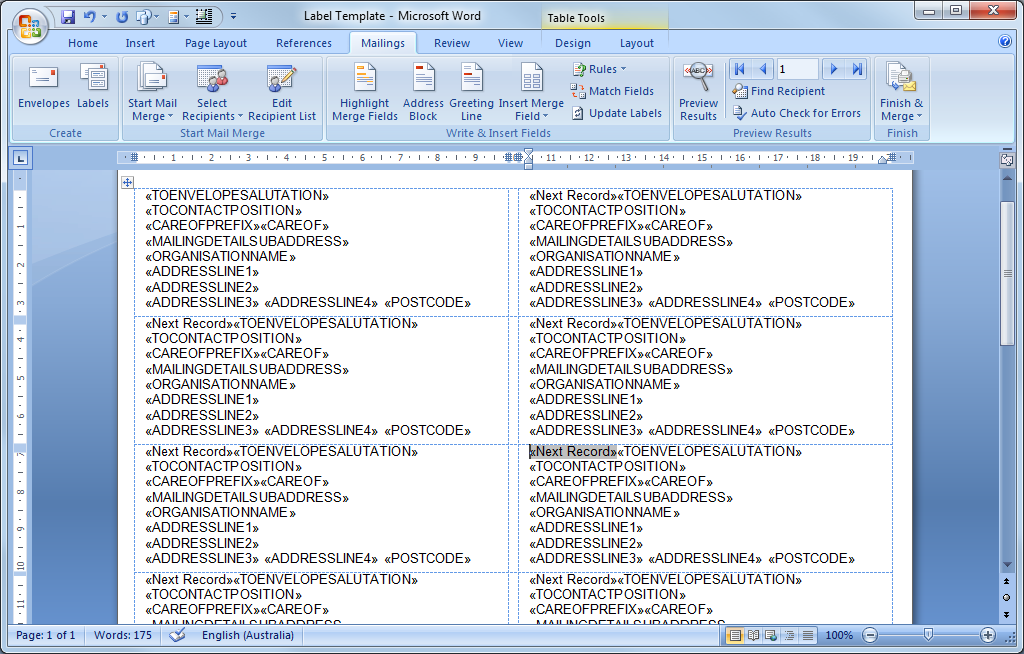1024x654 pixels.
Task: Insert a Greeting Line
Action: pyautogui.click(x=472, y=92)
